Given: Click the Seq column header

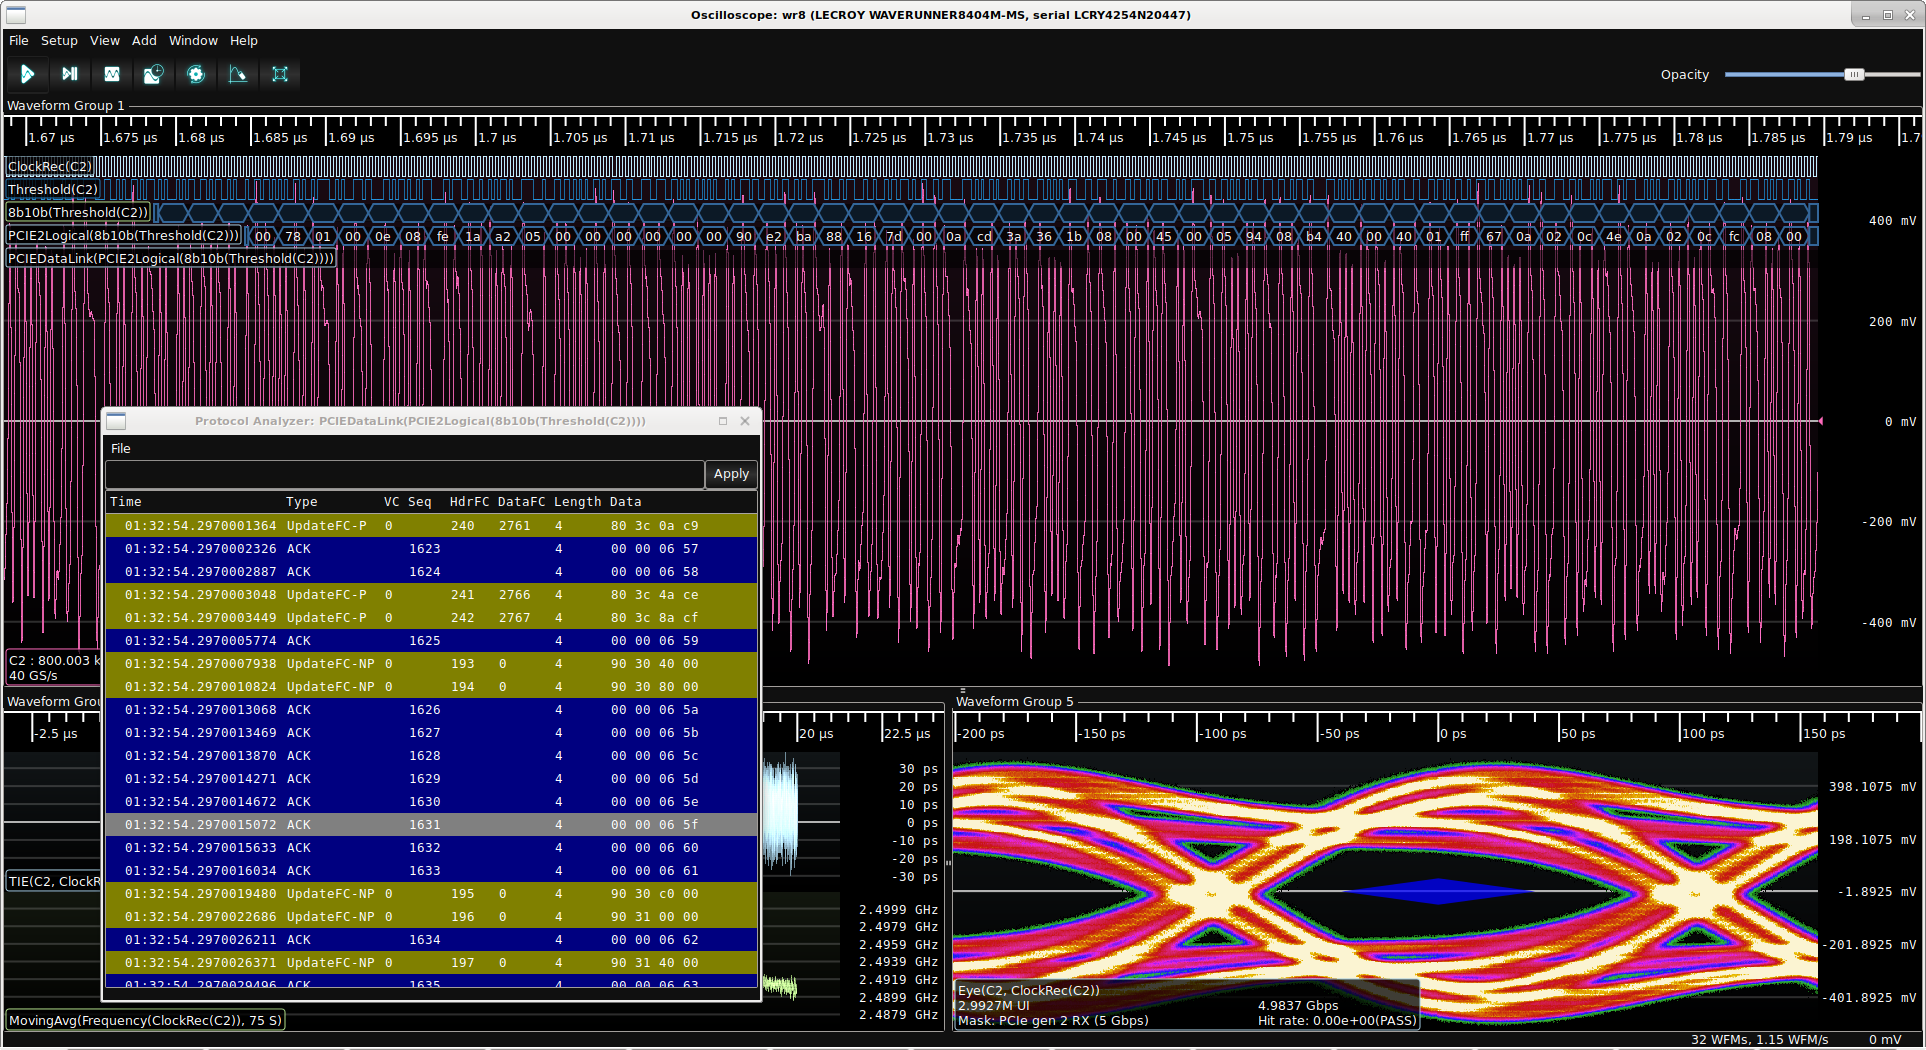Looking at the screenshot, I should [x=420, y=502].
